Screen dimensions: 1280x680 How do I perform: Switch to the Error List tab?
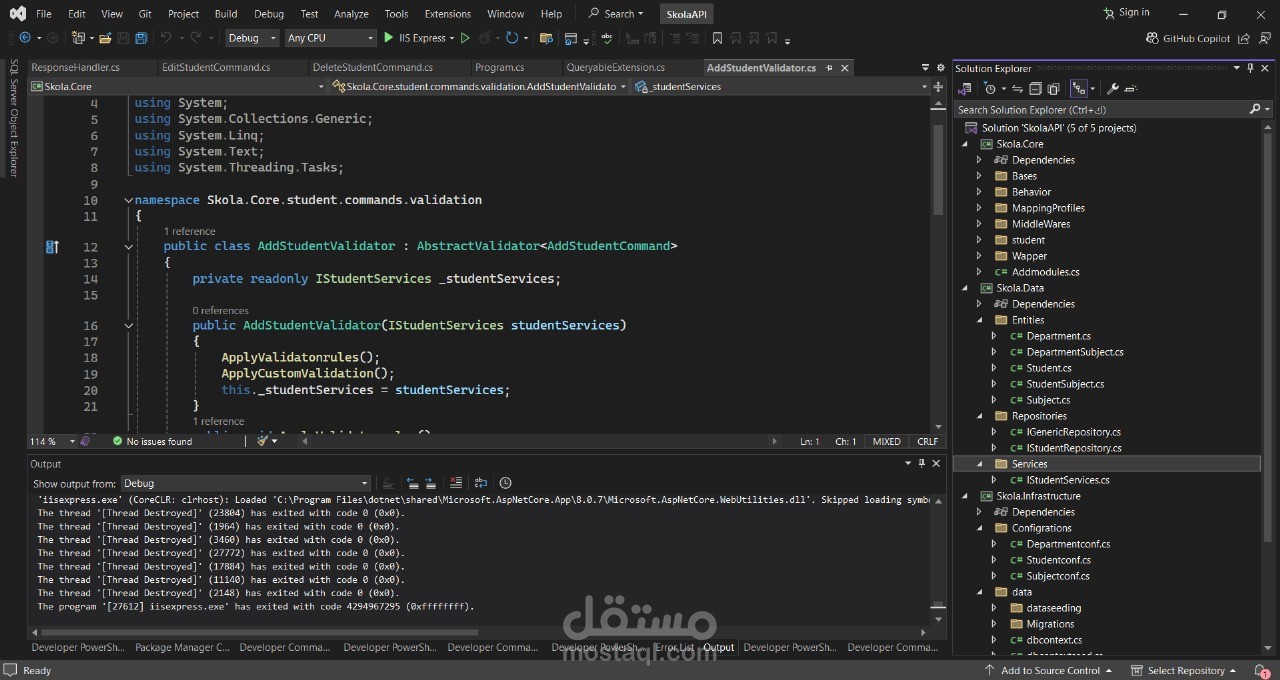pos(674,647)
